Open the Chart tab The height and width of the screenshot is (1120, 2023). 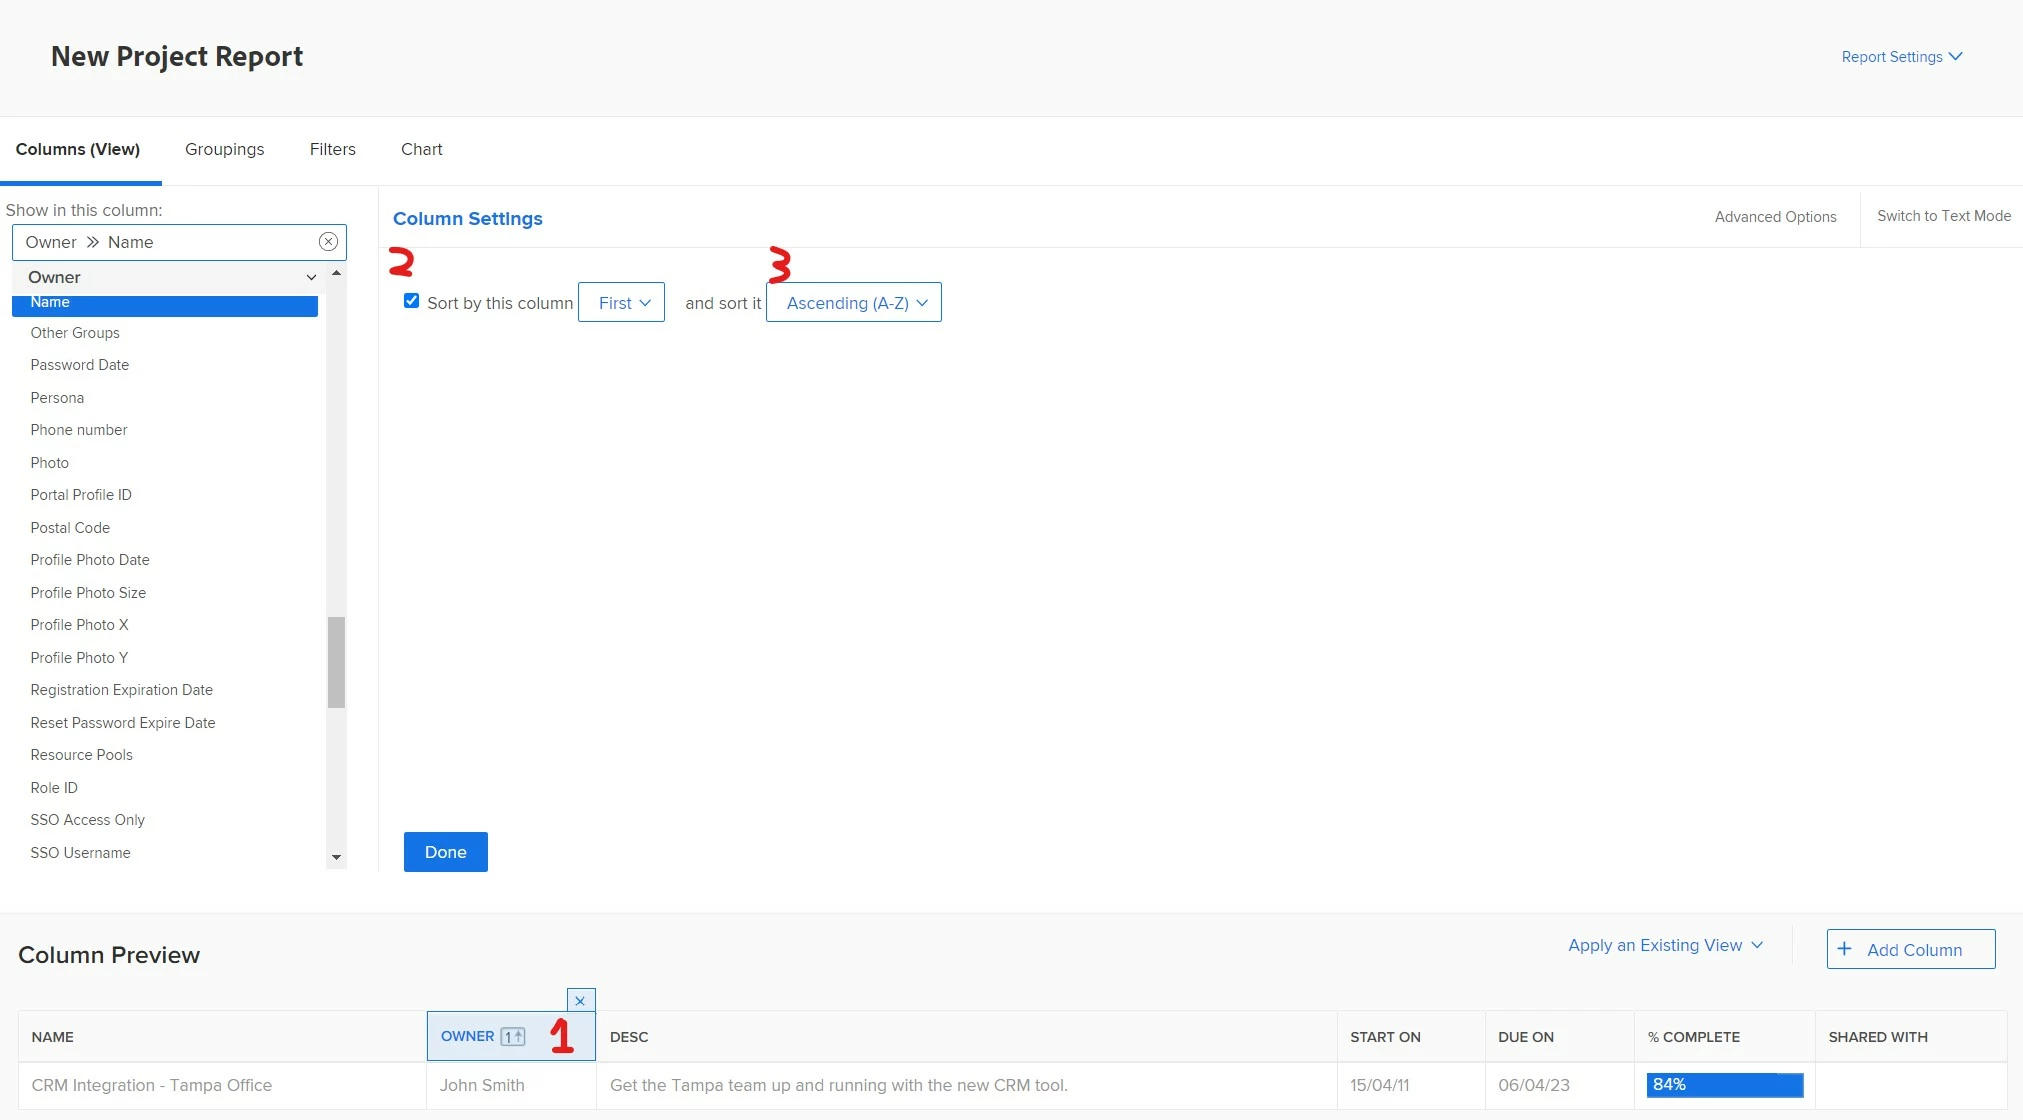(x=421, y=149)
